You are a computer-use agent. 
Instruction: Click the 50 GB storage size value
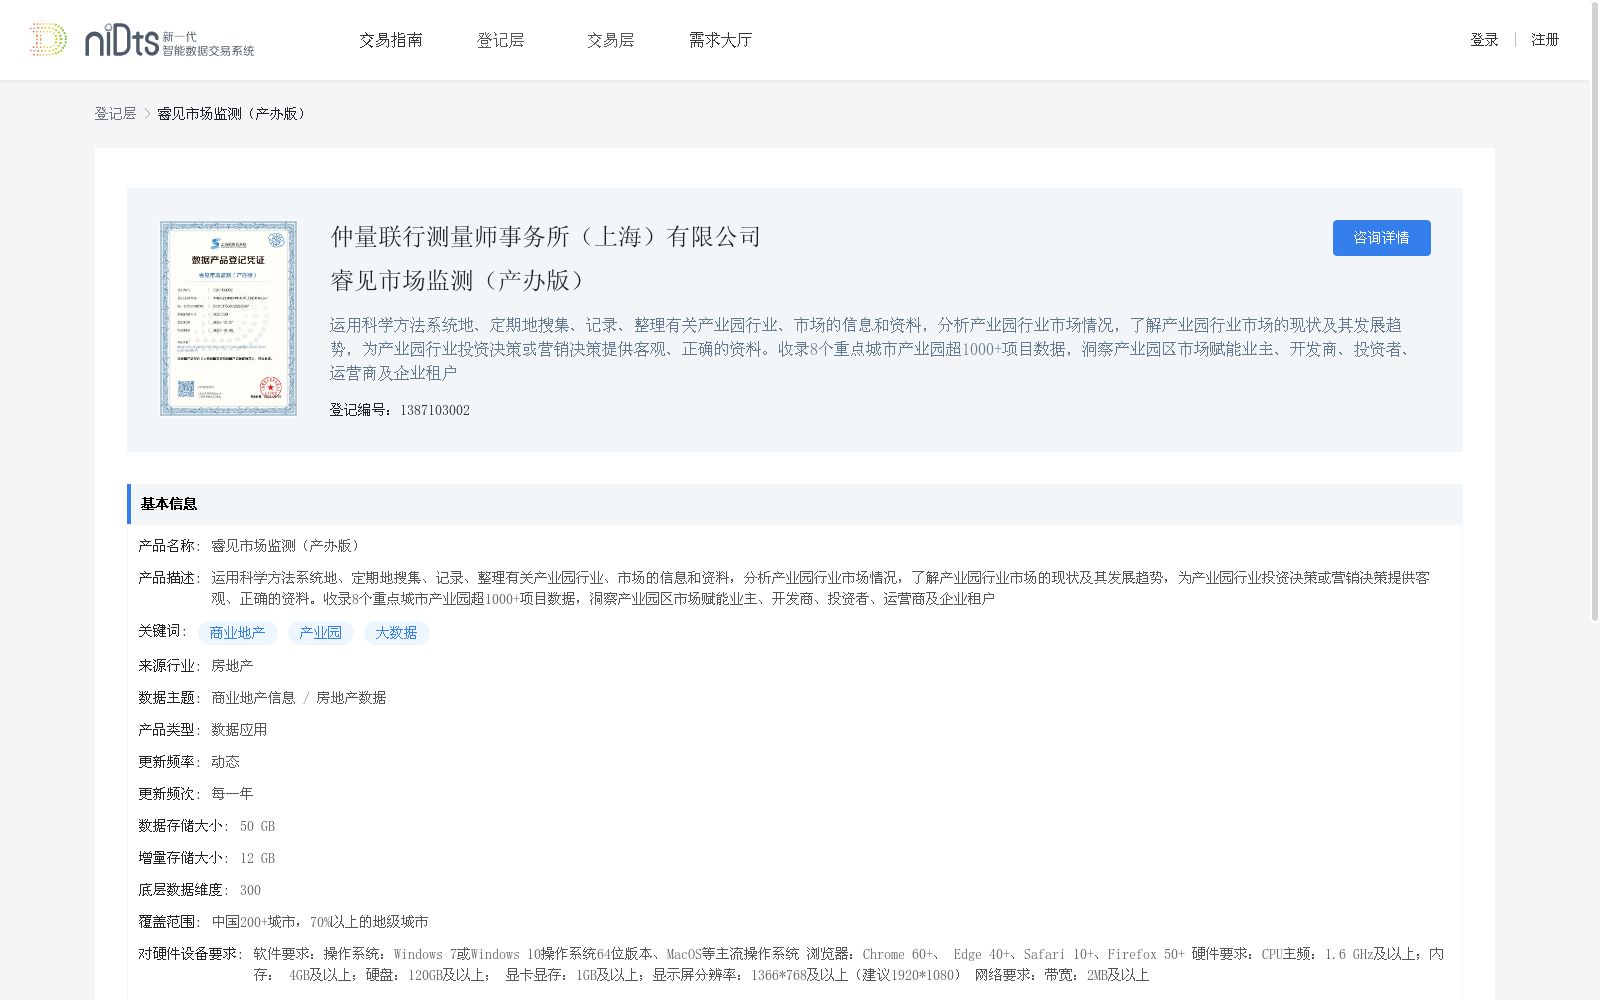[x=257, y=826]
